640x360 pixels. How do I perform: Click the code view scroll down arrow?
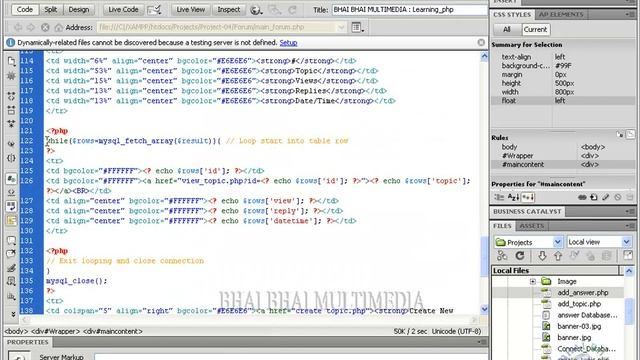pos(484,309)
